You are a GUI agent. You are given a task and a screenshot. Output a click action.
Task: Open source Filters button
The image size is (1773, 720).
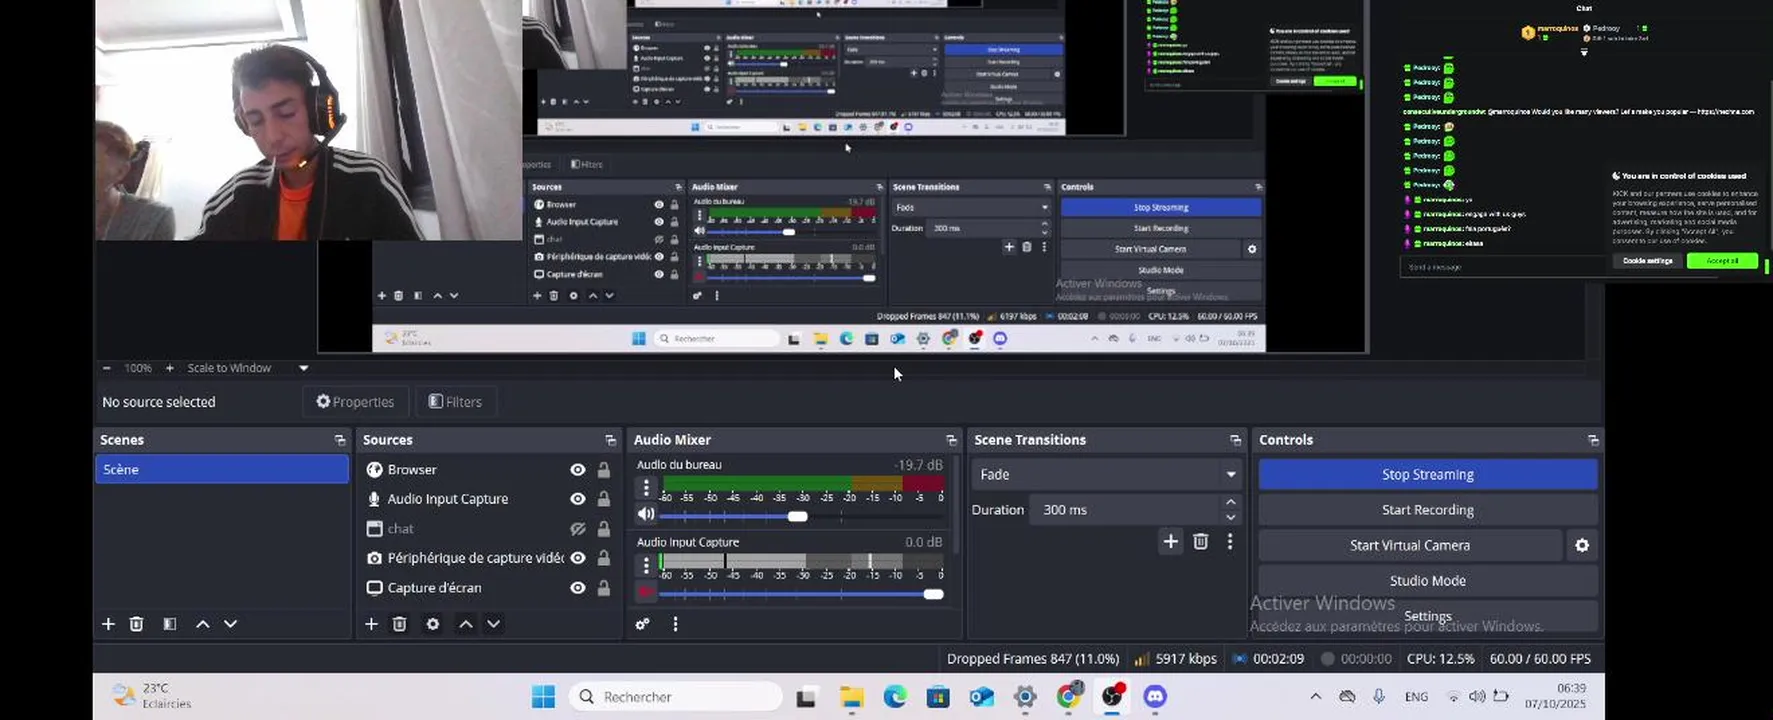455,402
